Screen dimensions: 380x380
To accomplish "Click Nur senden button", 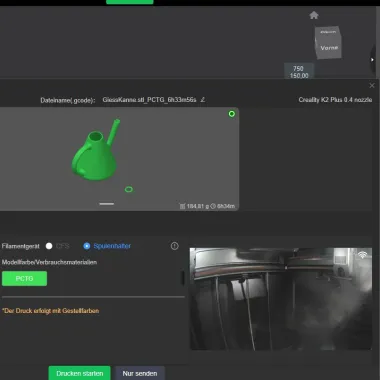I will 140,373.
